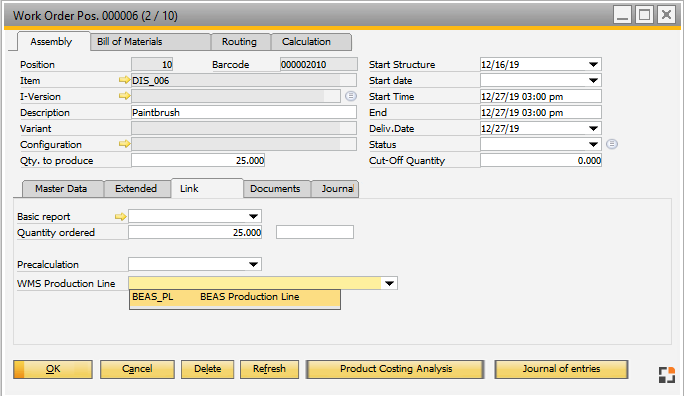
Task: Open Product Costing Analysis
Action: click(395, 369)
